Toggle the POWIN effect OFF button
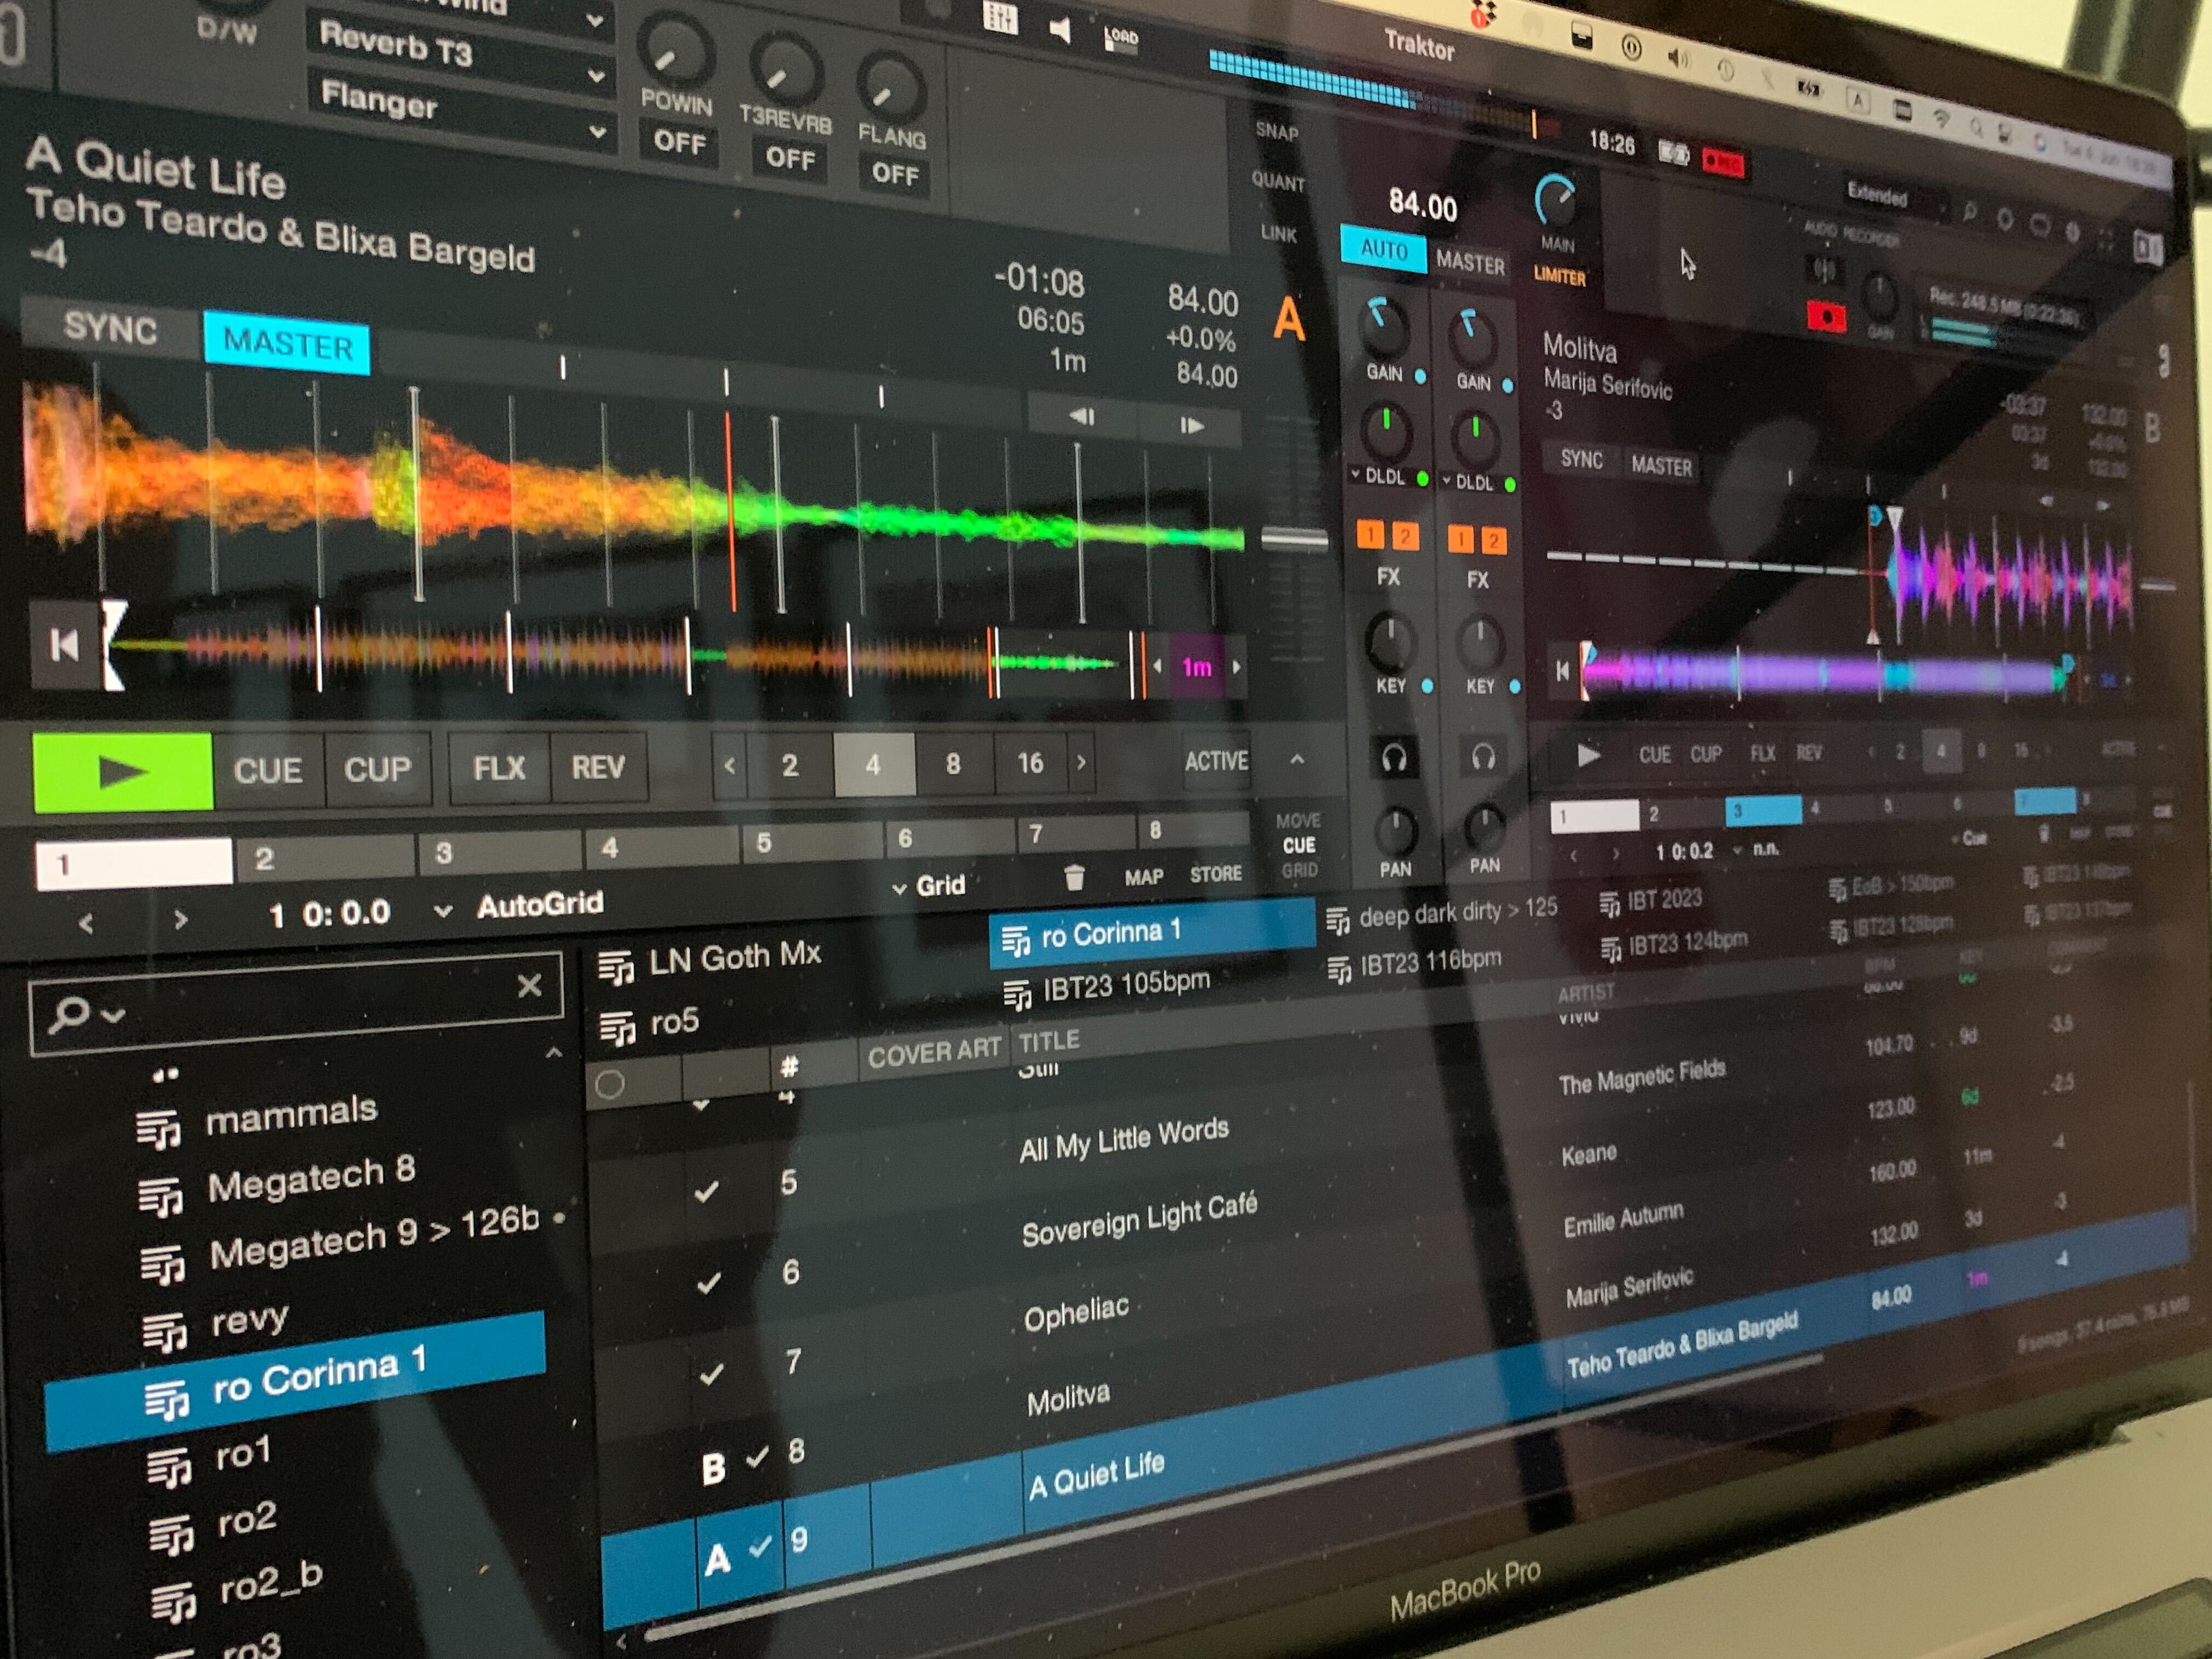The height and width of the screenshot is (1659, 2212). point(679,142)
